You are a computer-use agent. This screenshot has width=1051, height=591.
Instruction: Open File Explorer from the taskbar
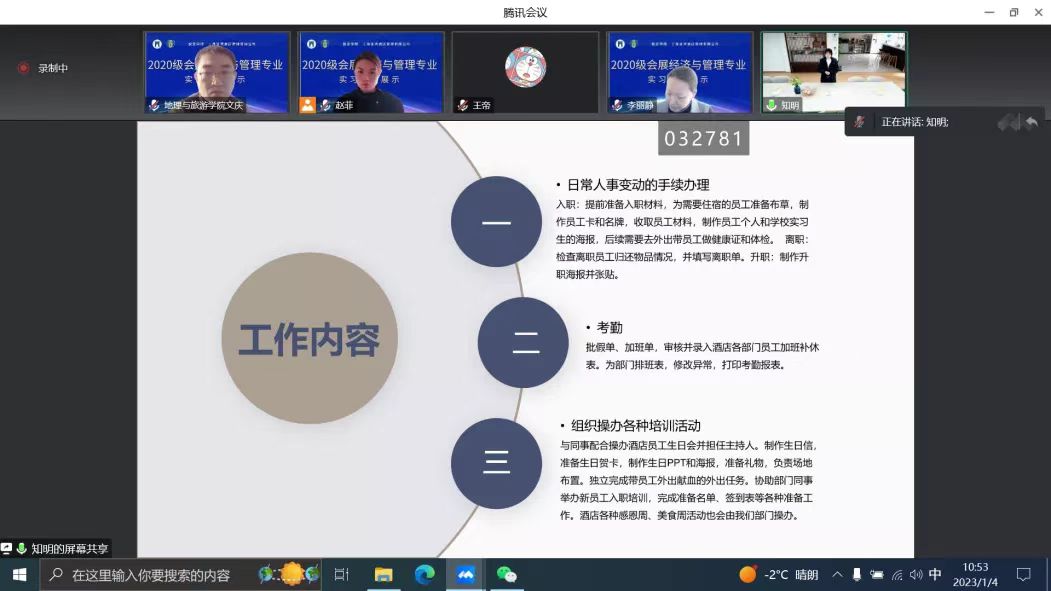coord(383,575)
